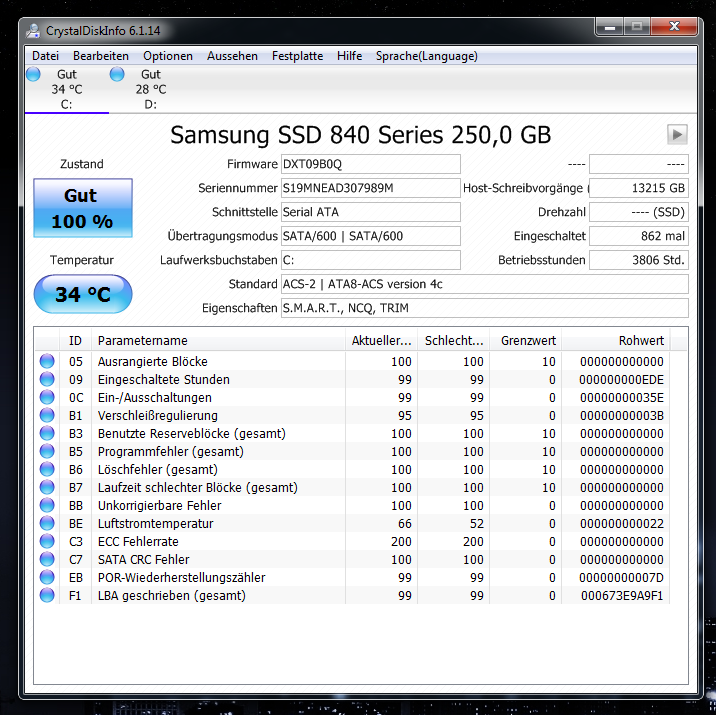Click the Host-Schreibvorgänge value 13215 GB
The width and height of the screenshot is (716, 715).
[639, 188]
